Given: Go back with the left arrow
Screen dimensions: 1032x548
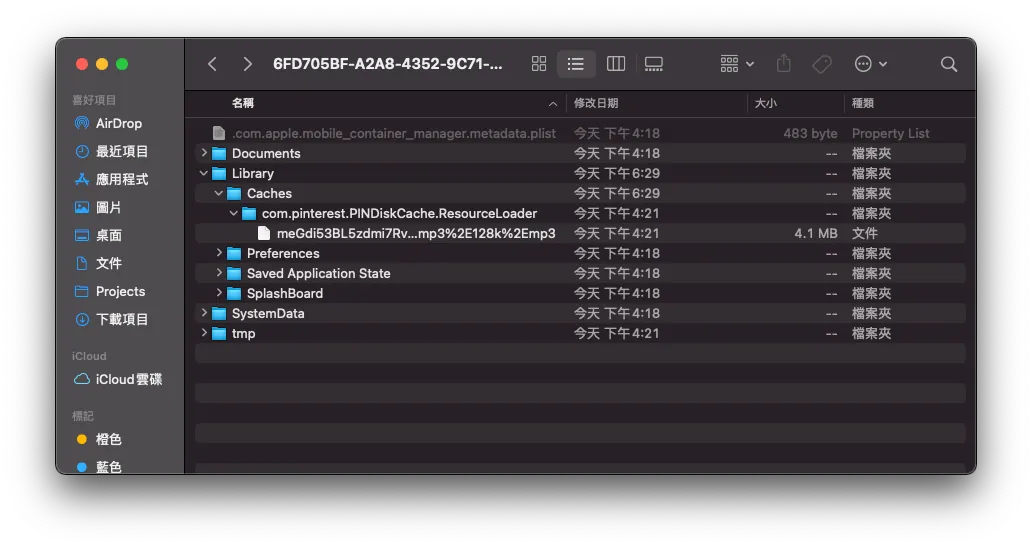Looking at the screenshot, I should tap(212, 64).
